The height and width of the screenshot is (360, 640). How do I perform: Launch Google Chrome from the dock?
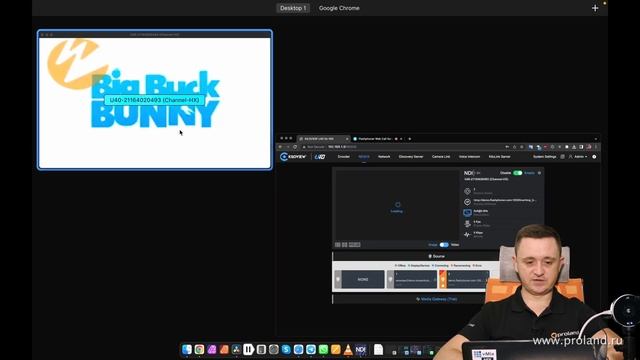click(x=199, y=349)
